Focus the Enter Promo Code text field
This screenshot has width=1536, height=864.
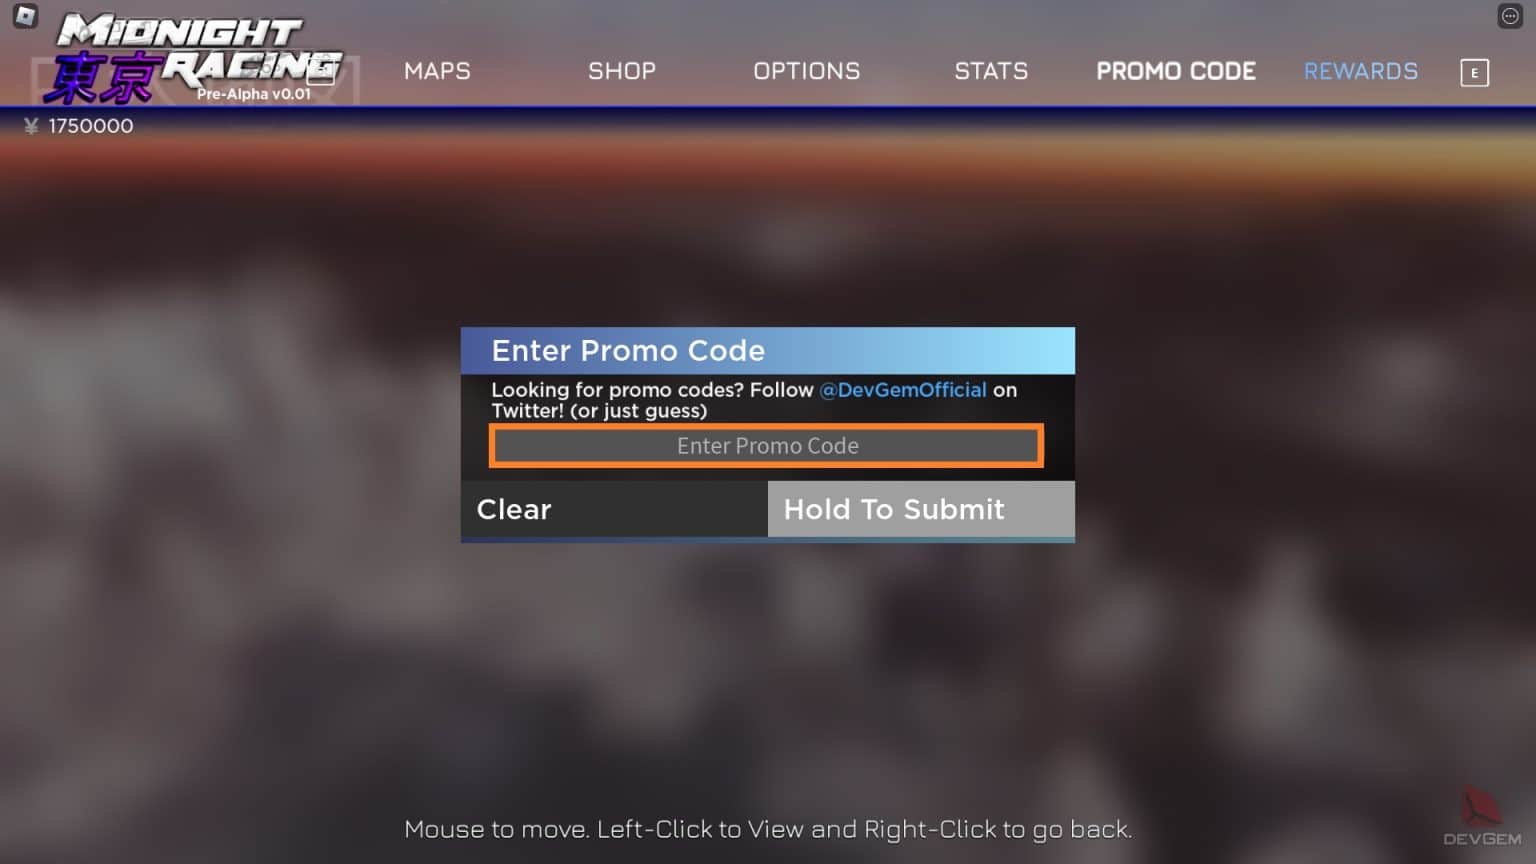tap(767, 446)
